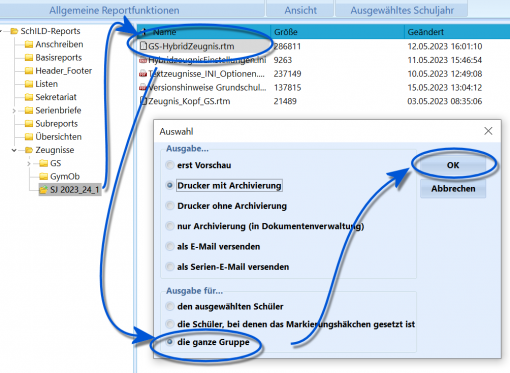Select the 'erst Vorschau' radio option

170,165
